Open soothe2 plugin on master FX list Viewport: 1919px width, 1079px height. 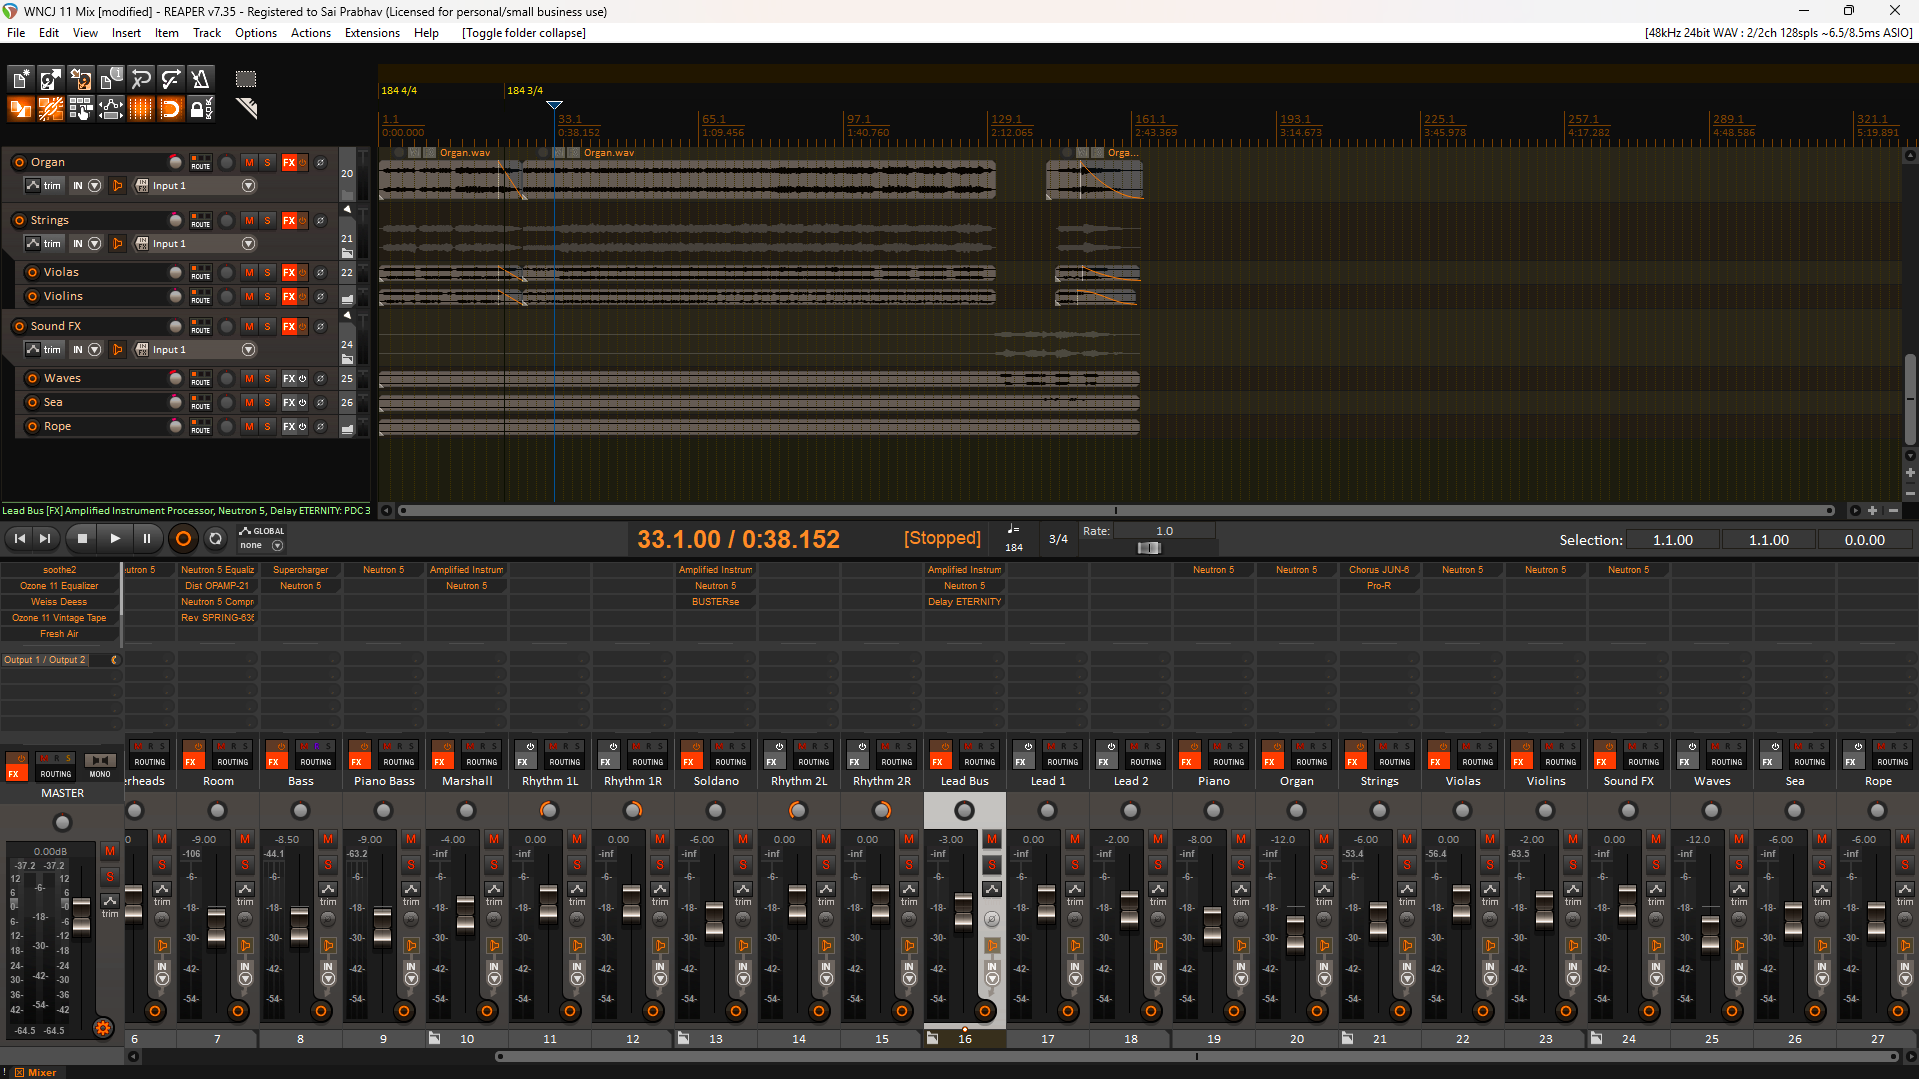coord(59,570)
